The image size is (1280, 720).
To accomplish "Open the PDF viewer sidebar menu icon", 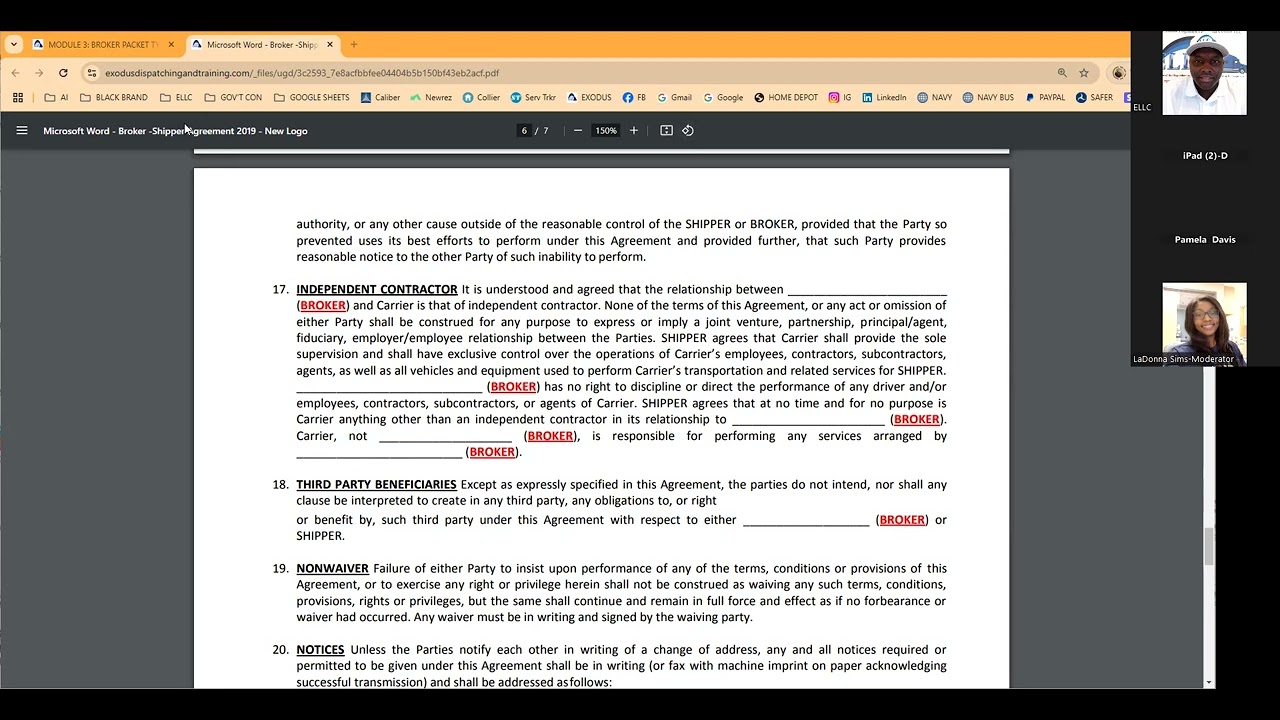I will [x=21, y=130].
